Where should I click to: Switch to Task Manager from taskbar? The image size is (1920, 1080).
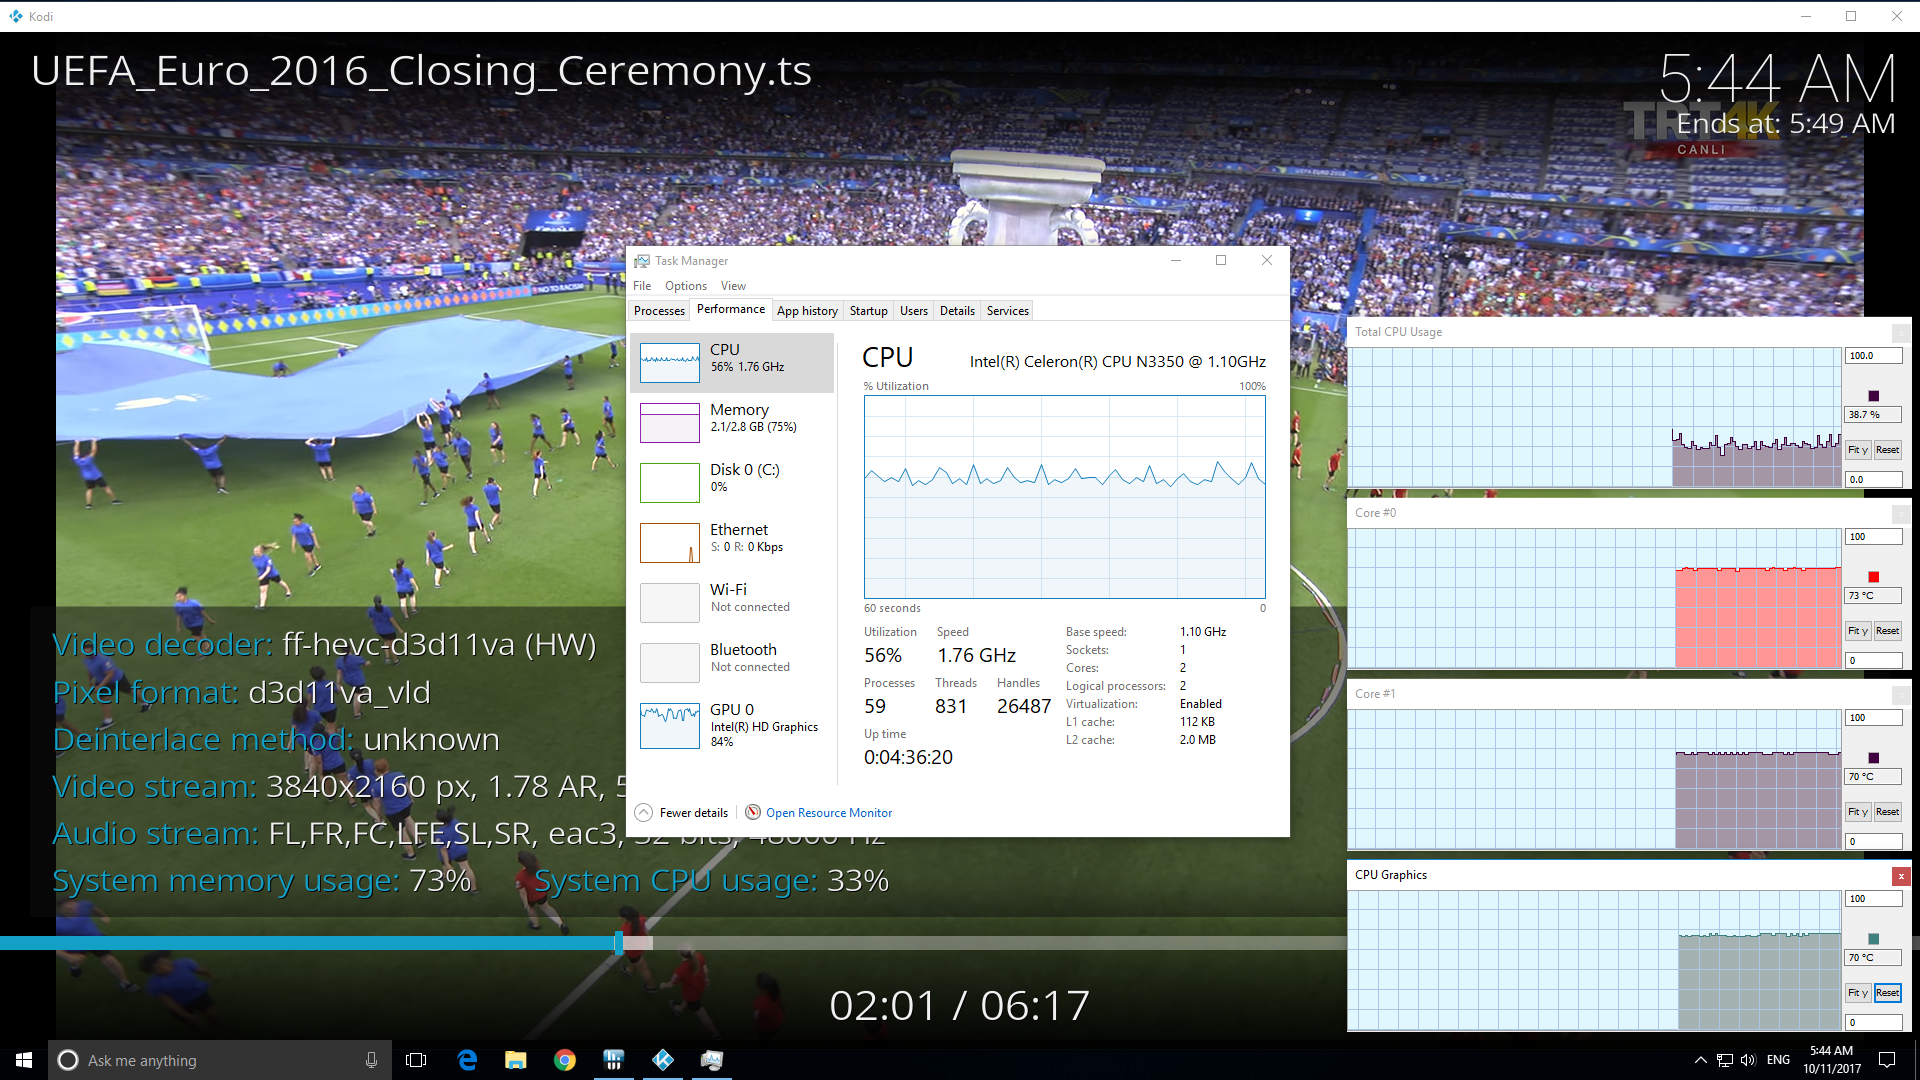pos(712,1060)
